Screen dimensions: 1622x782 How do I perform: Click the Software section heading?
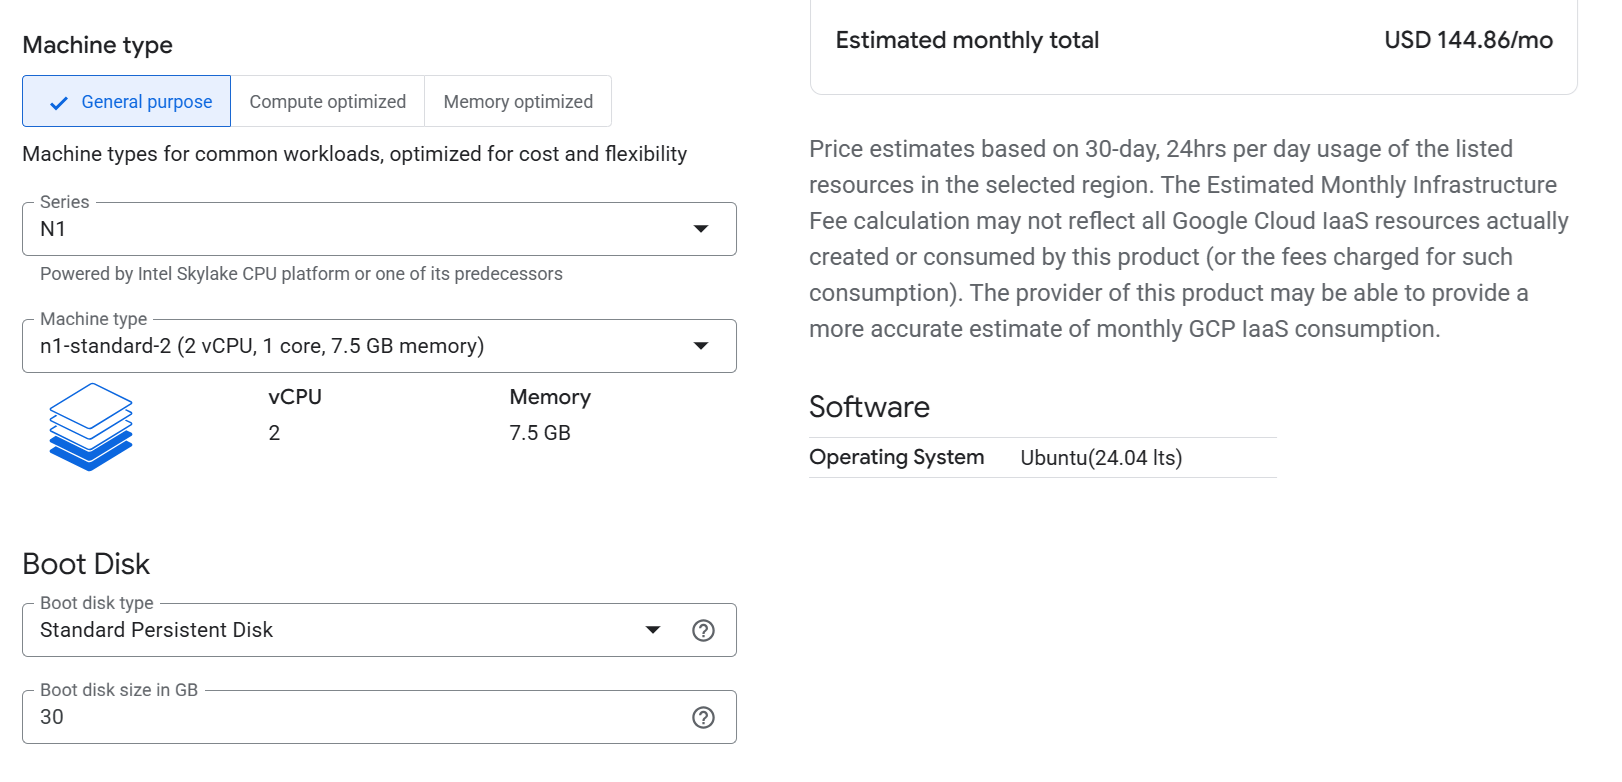[869, 407]
